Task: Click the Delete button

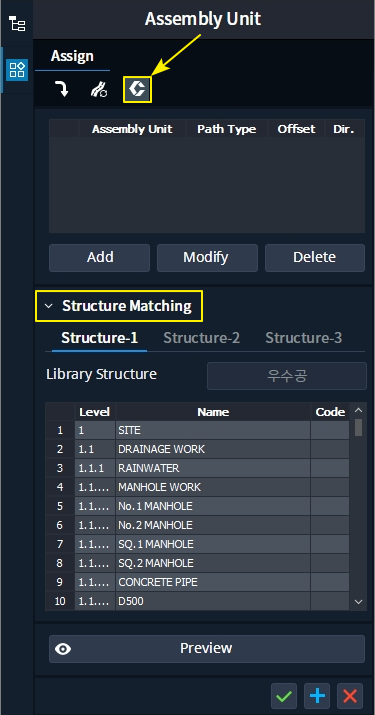Action: point(315,258)
